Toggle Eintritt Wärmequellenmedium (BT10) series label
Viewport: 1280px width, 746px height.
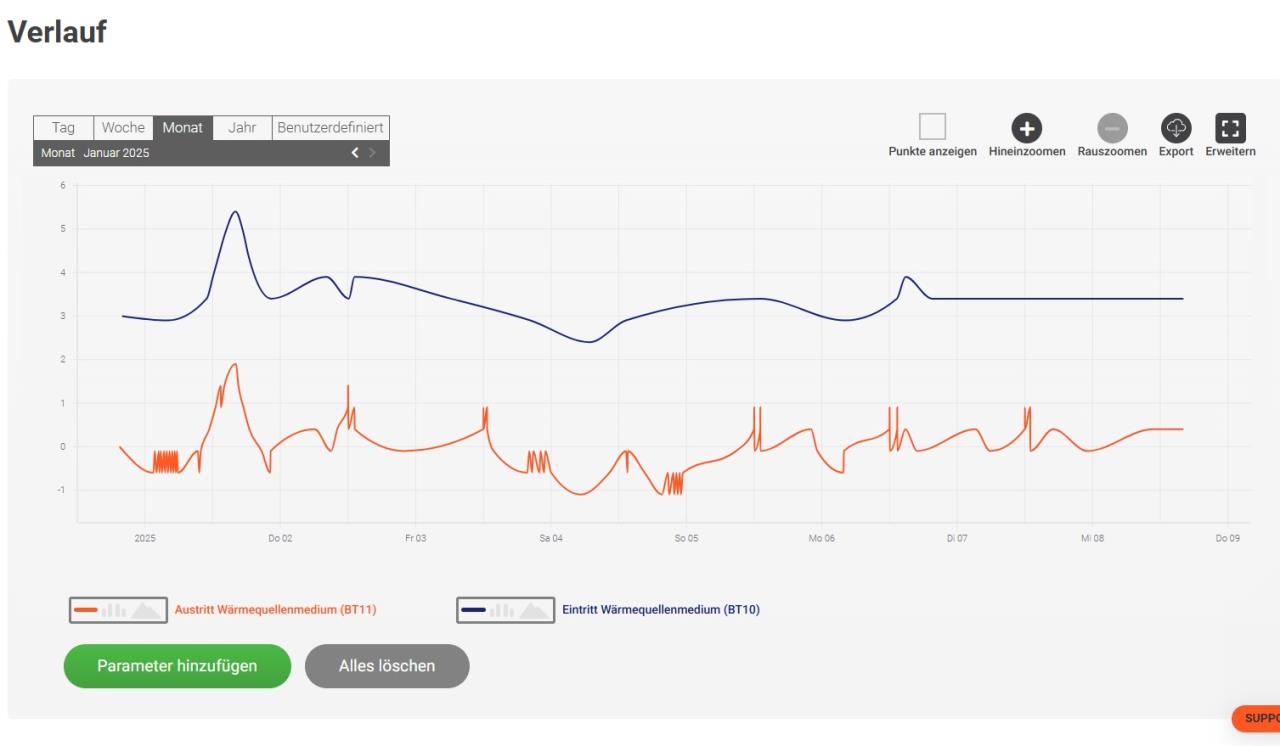click(x=661, y=609)
